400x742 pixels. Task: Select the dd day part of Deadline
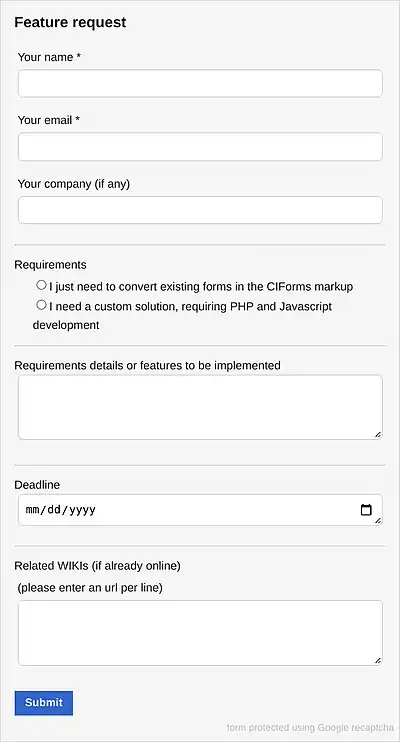tap(55, 510)
